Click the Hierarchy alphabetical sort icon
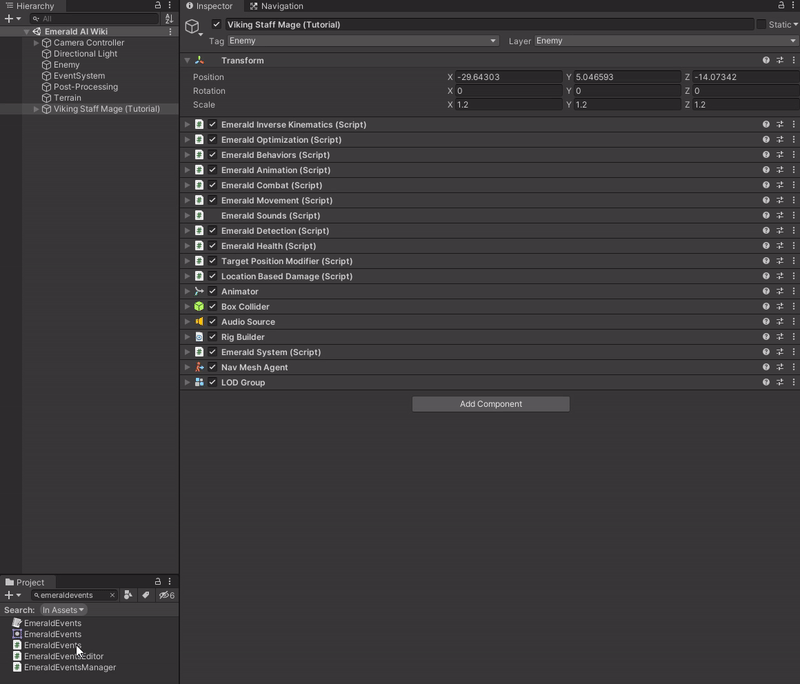Viewport: 800px width, 684px height. 169,19
